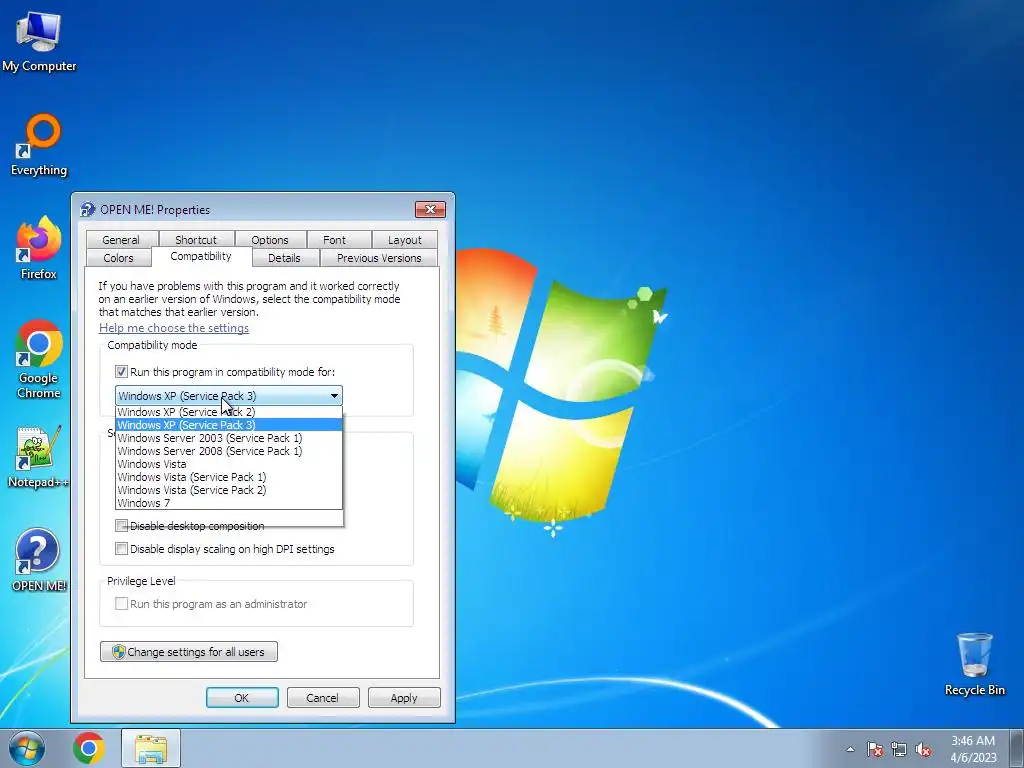Select the Google Chrome desktop shortcut
Image resolution: width=1024 pixels, height=768 pixels.
click(x=39, y=359)
